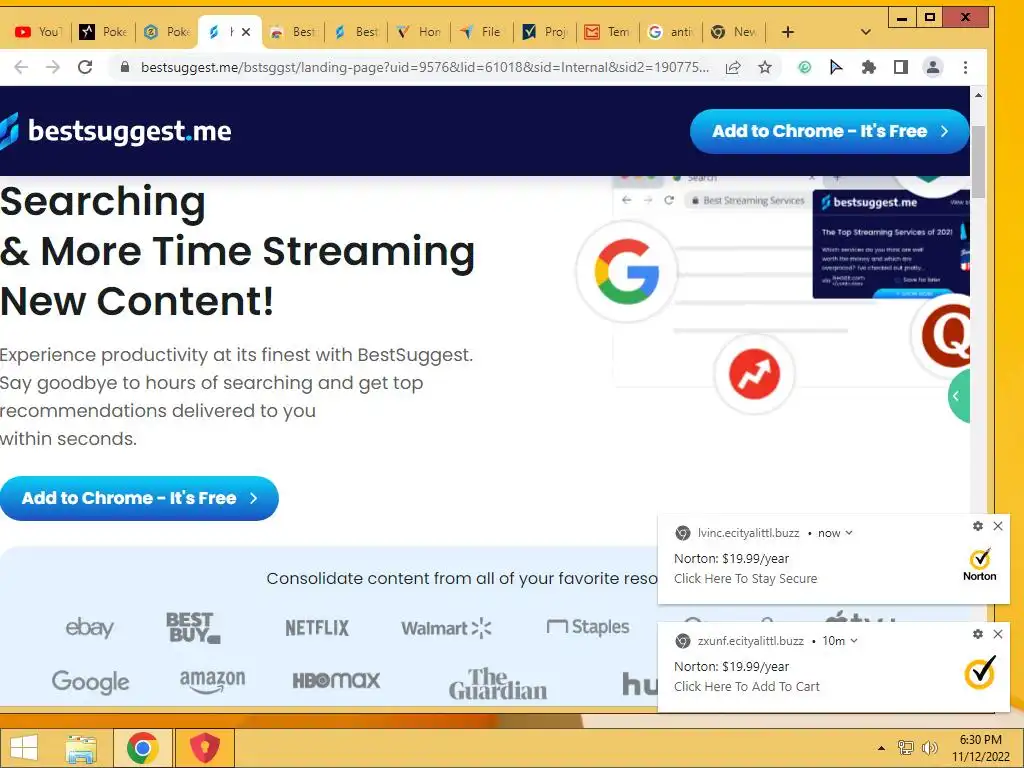Click the network icon in system tray
The image size is (1024, 768).
[906, 748]
